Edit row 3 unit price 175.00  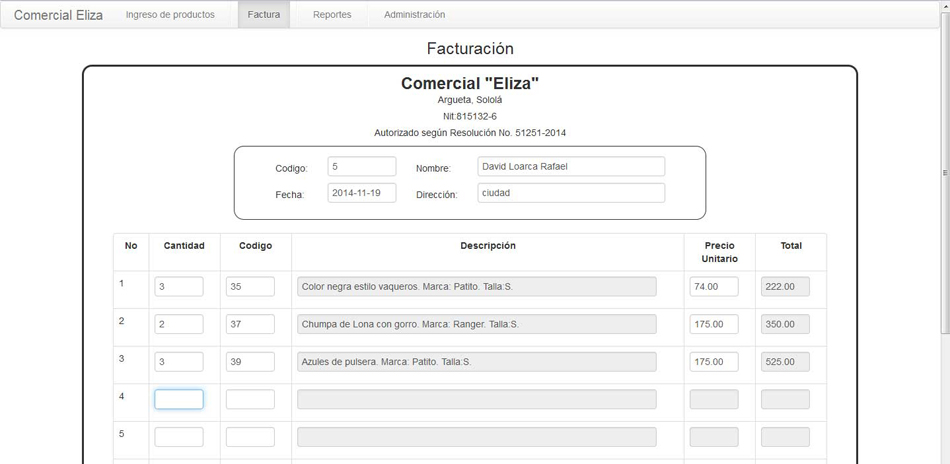click(714, 362)
